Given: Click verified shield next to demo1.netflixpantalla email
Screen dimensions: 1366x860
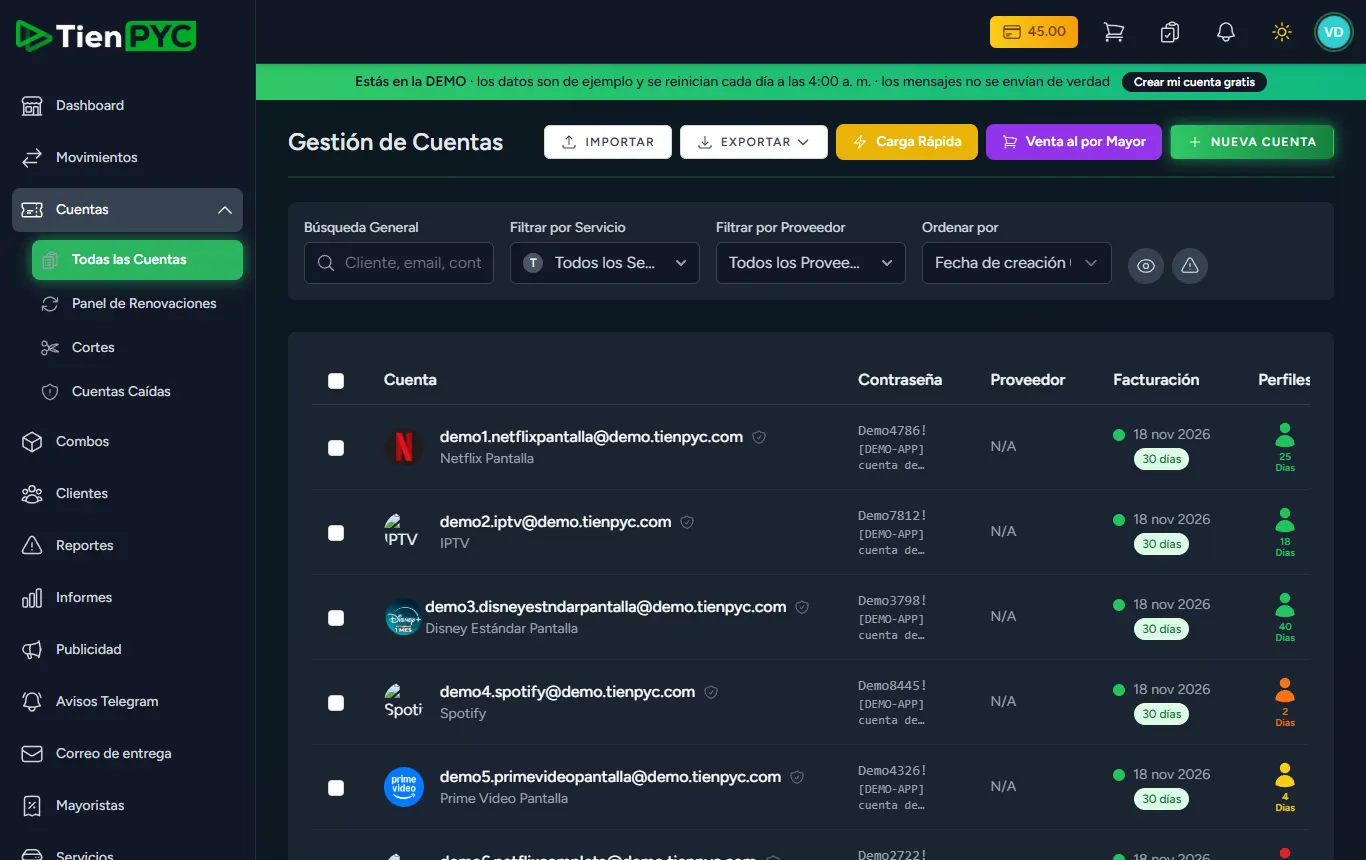Looking at the screenshot, I should click(759, 437).
